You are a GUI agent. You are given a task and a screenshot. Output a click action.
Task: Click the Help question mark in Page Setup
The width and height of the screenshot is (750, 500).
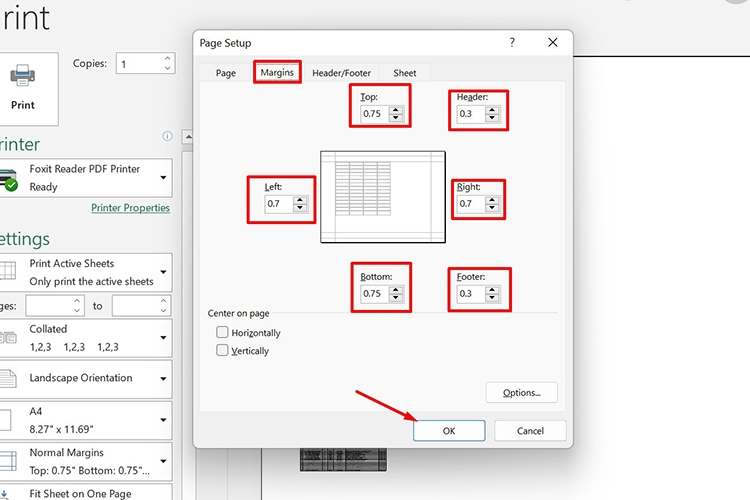[x=512, y=43]
